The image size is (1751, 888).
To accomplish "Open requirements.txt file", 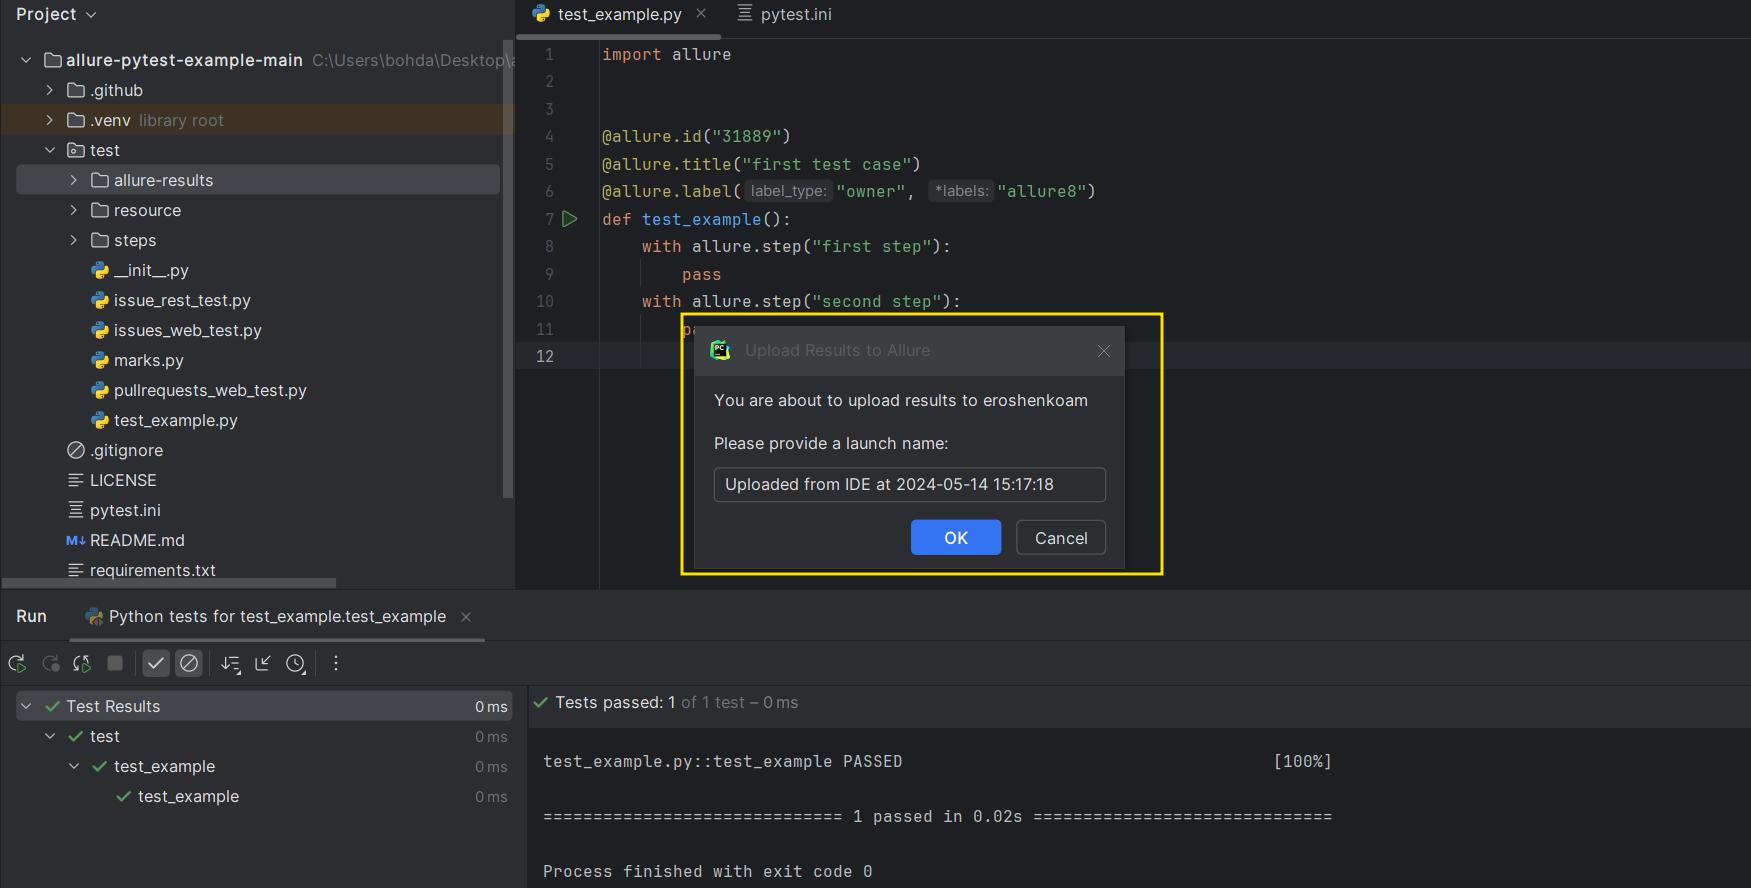I will [x=142, y=570].
